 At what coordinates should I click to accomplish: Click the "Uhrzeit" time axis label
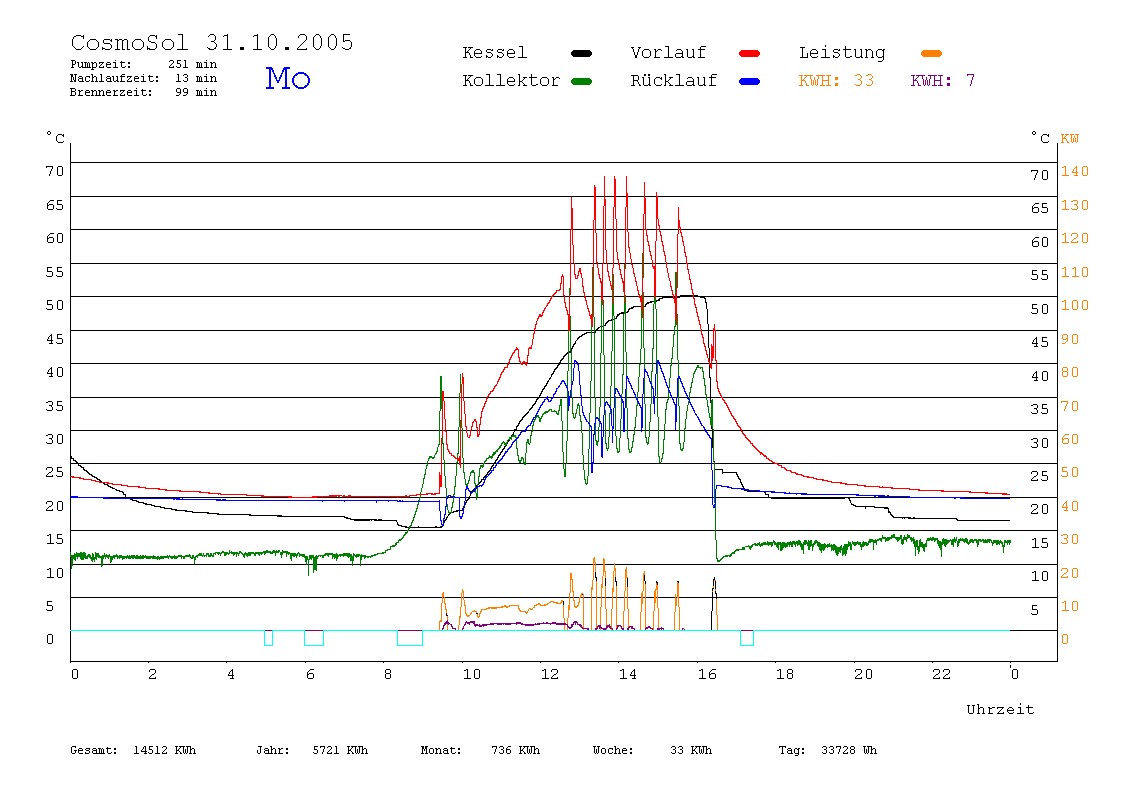(1000, 709)
